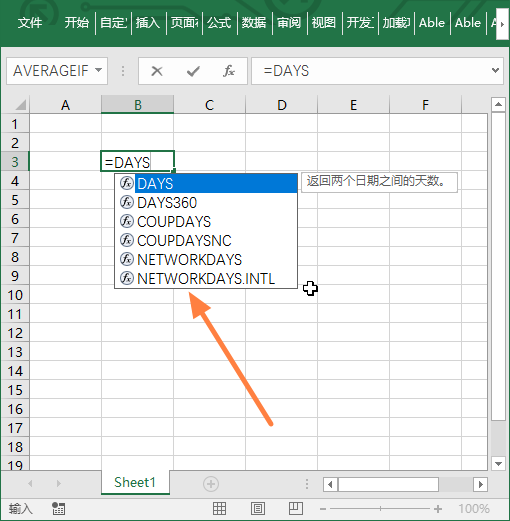Viewport: 510px width, 521px height.
Task: Open the 视图 ribbon tab
Action: 324,23
